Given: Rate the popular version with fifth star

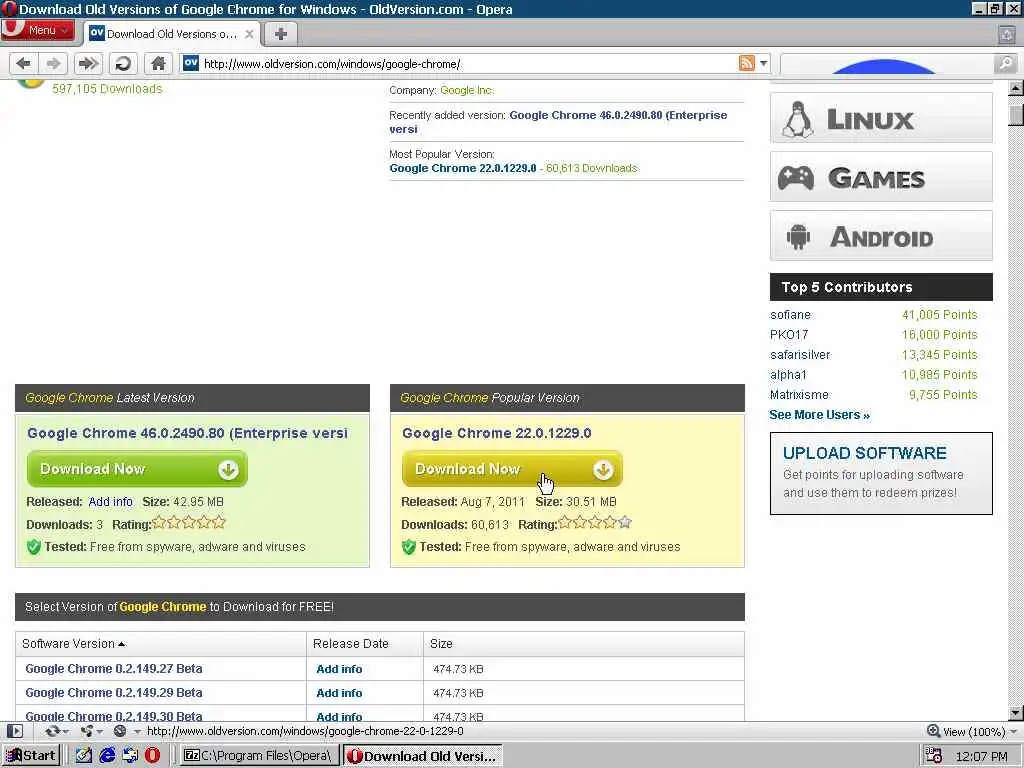Looking at the screenshot, I should point(625,522).
